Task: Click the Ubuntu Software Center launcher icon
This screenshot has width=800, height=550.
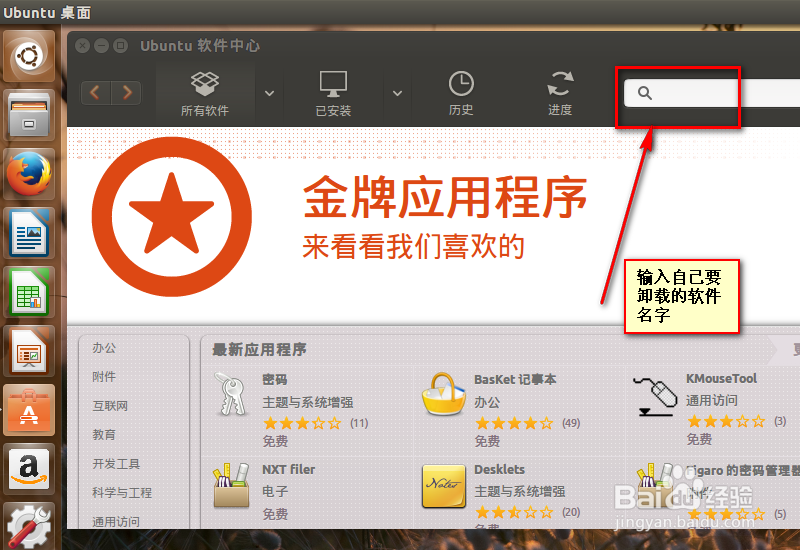Action: 29,411
